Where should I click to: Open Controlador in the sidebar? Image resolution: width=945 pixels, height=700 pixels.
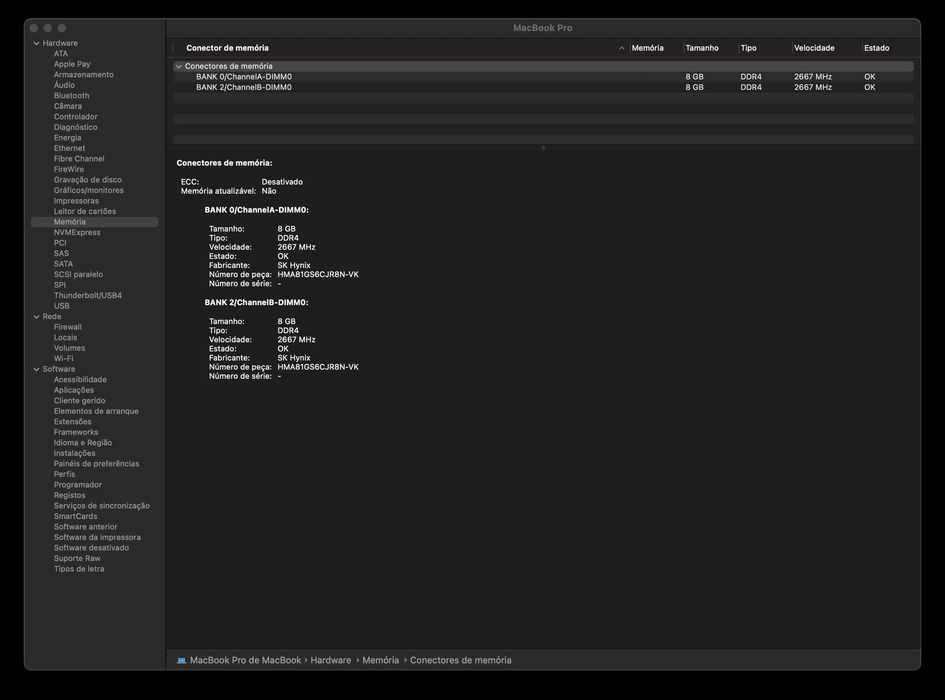pos(75,117)
